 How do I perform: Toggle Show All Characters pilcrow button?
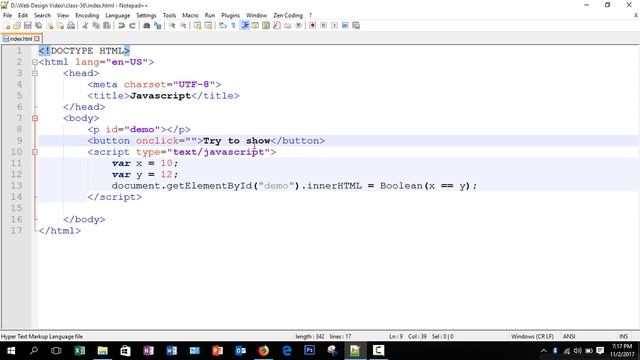233,26
